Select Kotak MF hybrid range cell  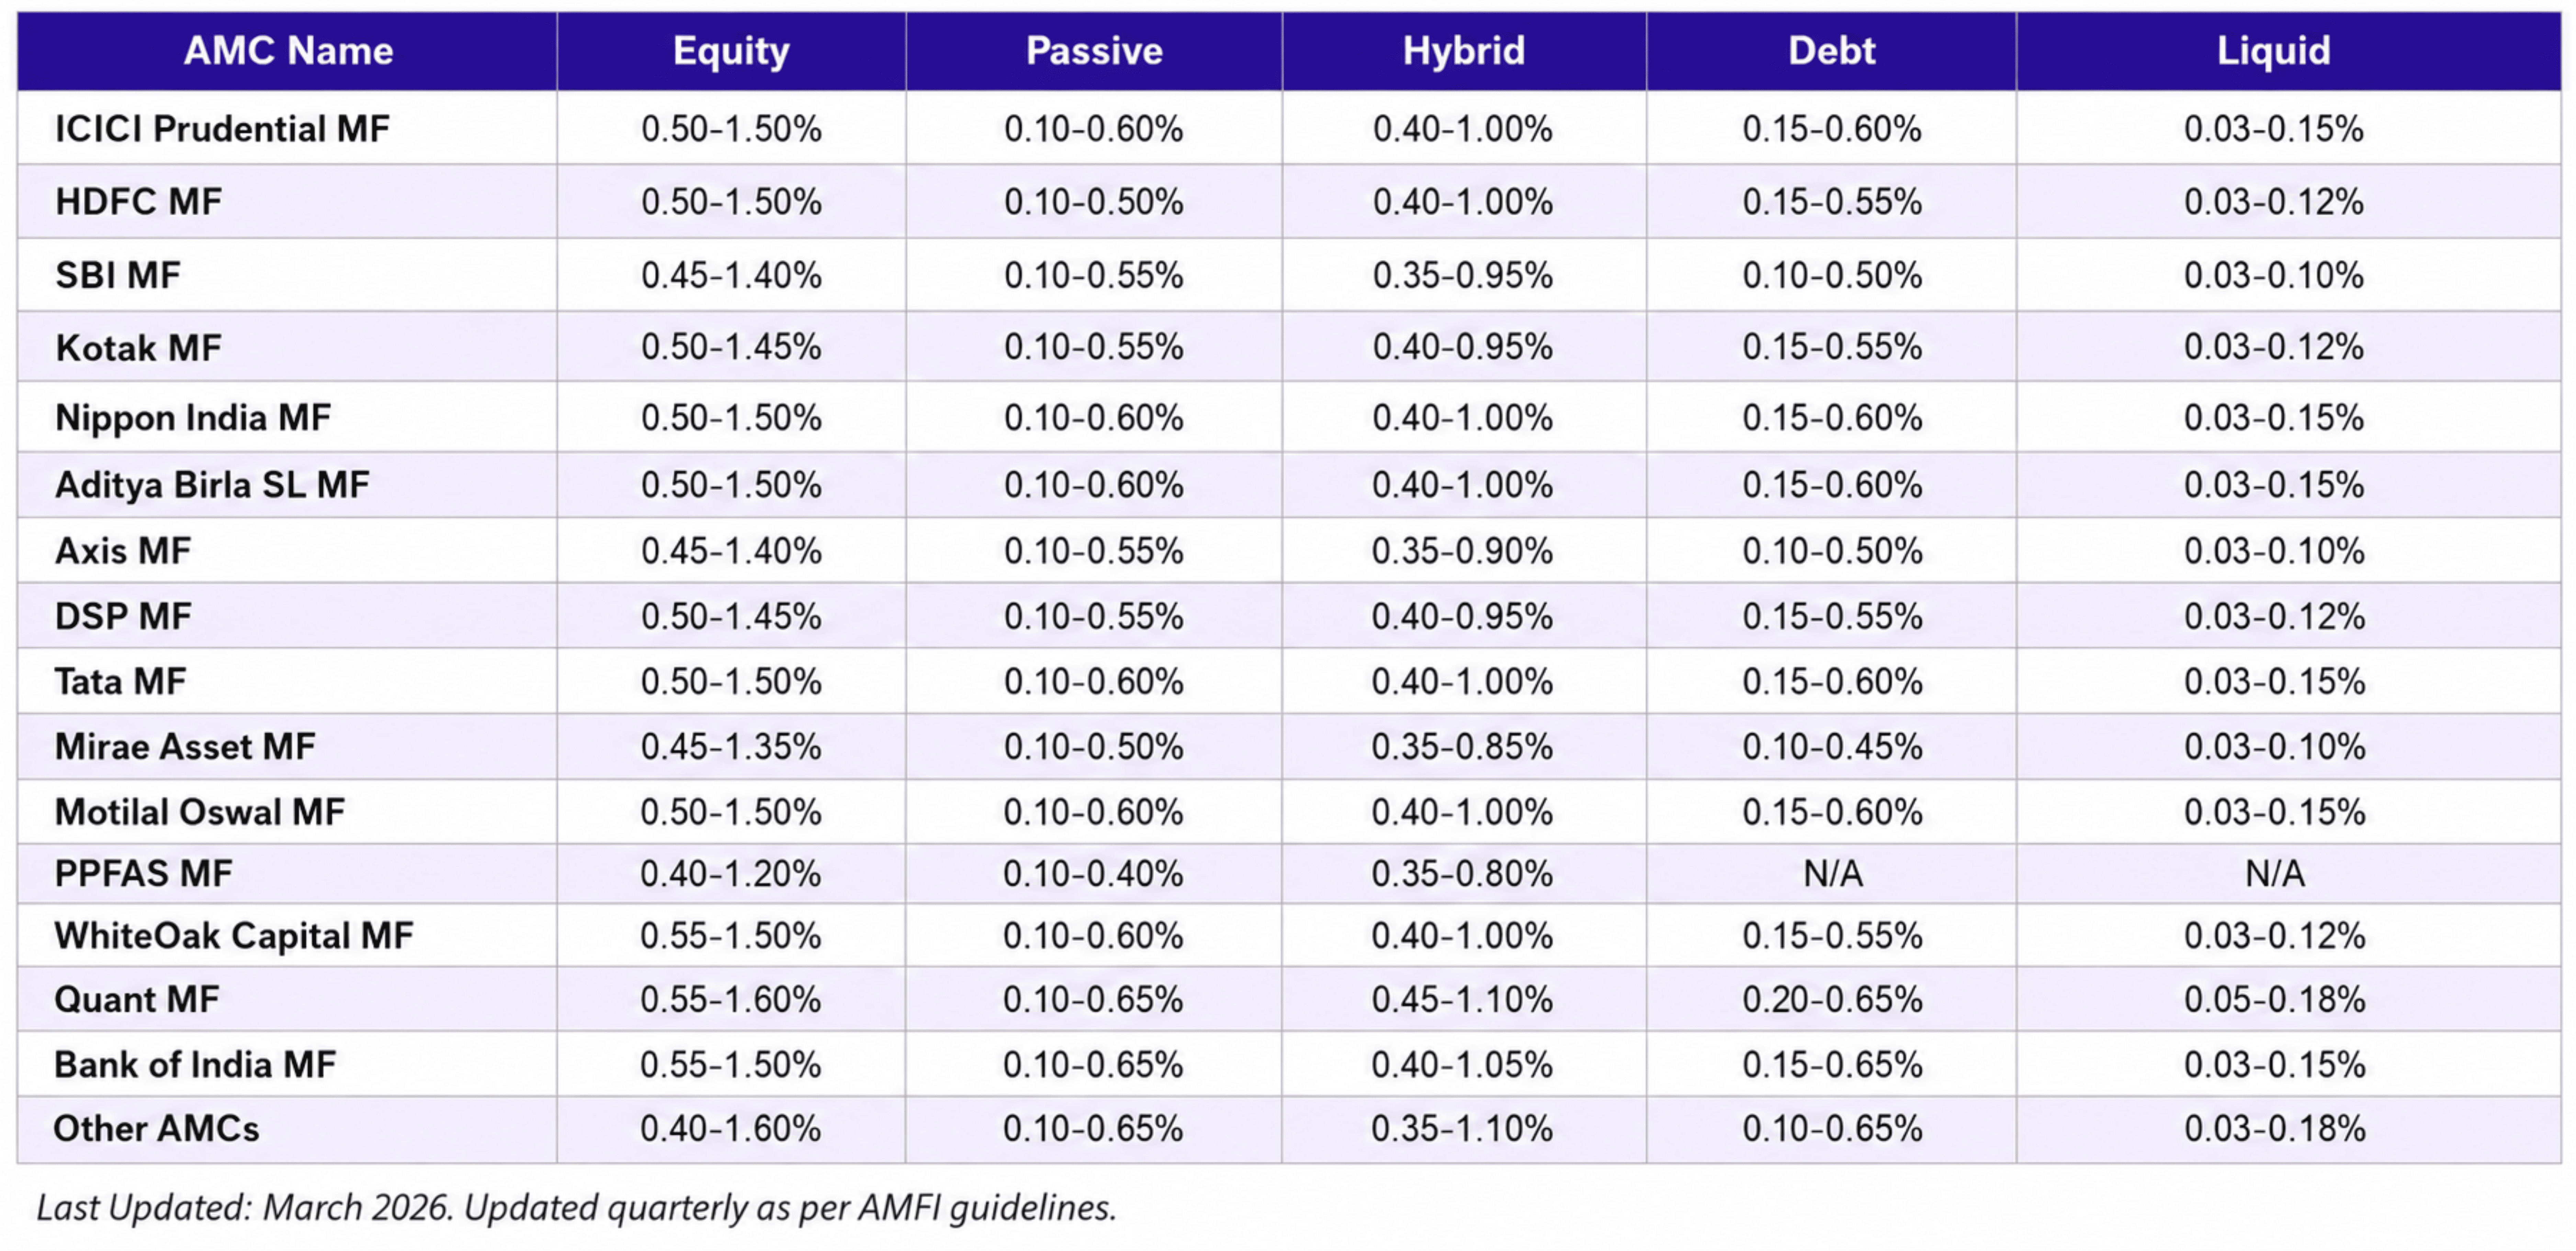[x=1463, y=347]
